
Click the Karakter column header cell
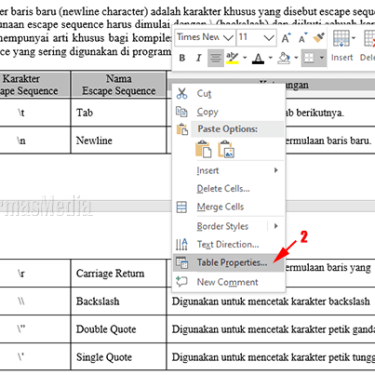(35, 85)
